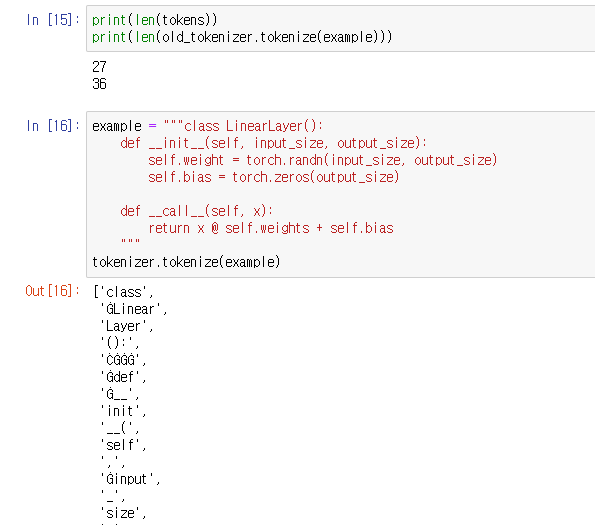Viewport: 595px width, 525px height.
Task: Click the def __call__(self, x) line
Action: (x=197, y=211)
